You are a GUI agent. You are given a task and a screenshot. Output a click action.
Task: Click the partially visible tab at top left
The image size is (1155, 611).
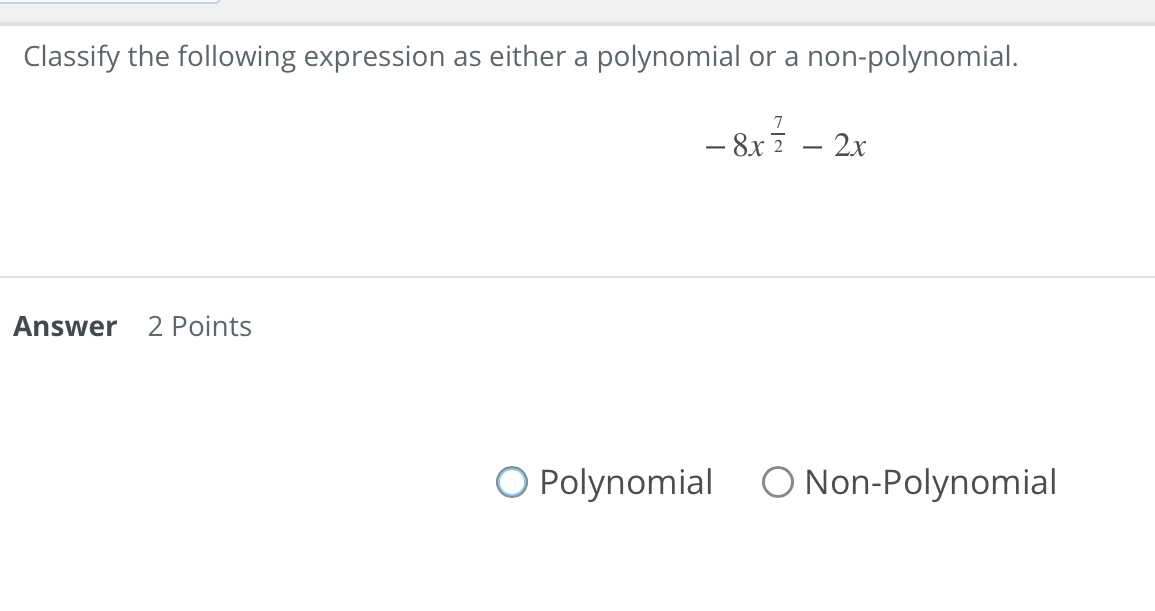(110, 5)
